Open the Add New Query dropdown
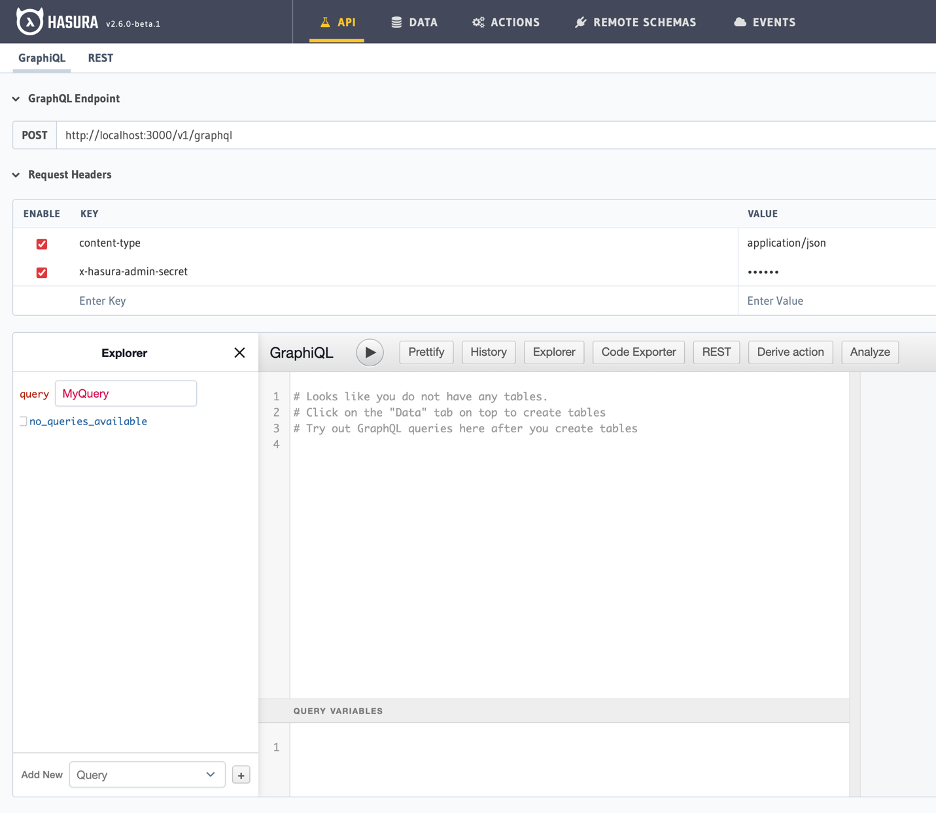Image resolution: width=936 pixels, height=814 pixels. [x=147, y=775]
